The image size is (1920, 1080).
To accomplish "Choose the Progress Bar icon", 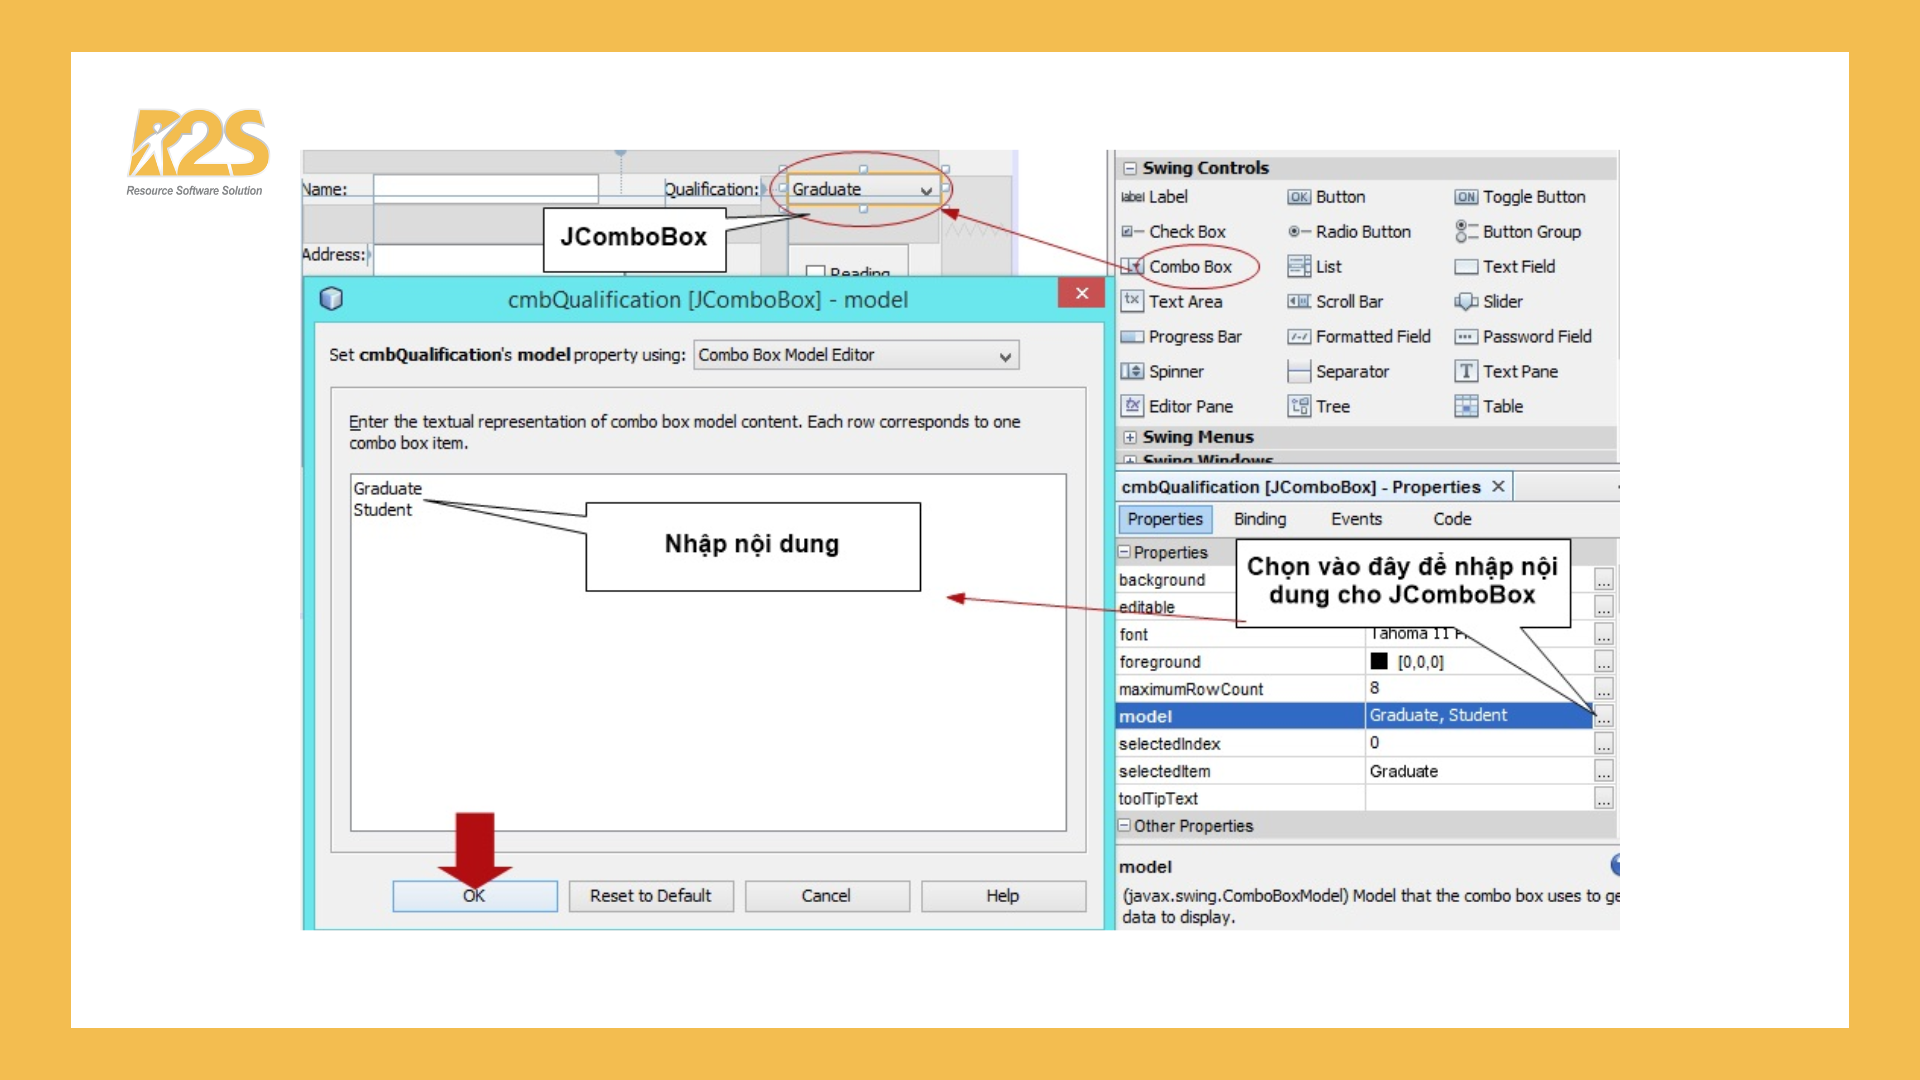I will click(1132, 337).
